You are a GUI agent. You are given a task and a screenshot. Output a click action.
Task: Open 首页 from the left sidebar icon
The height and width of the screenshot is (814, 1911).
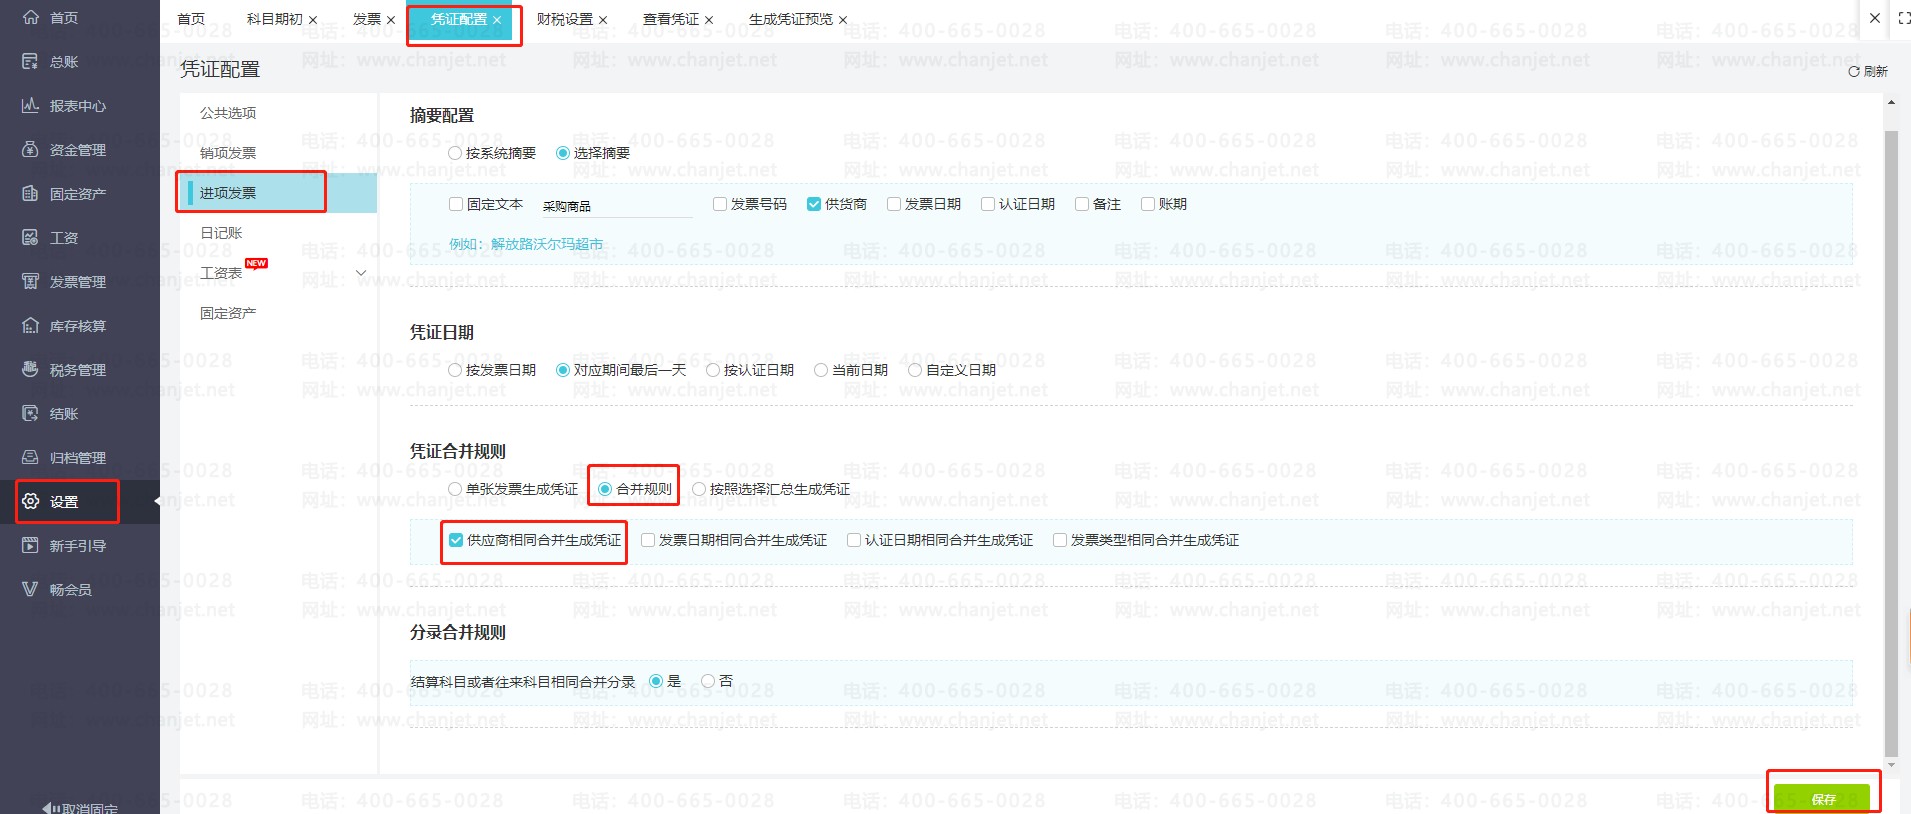pyautogui.click(x=31, y=17)
